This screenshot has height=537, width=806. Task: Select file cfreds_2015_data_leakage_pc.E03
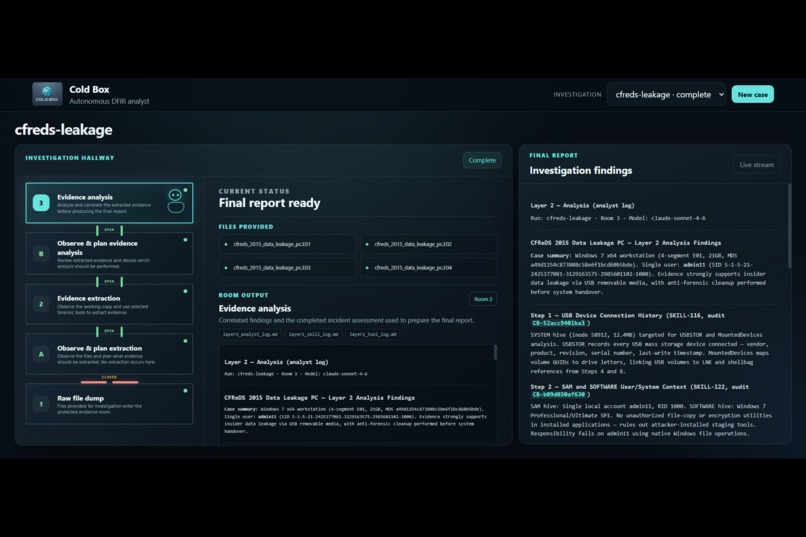coord(287,268)
